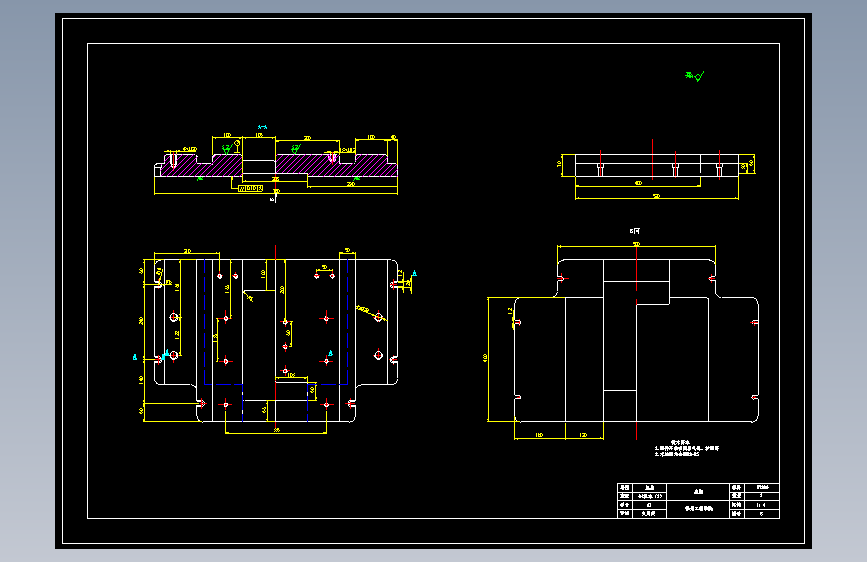
Task: Click the magenta-hatched cross-section view
Action: pos(275,165)
